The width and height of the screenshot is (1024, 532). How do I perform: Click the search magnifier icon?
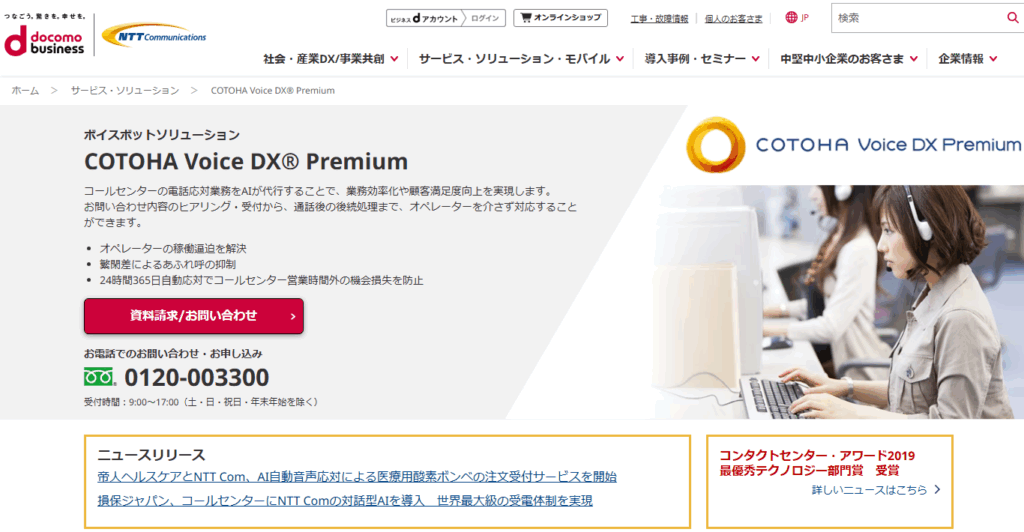pos(1012,18)
